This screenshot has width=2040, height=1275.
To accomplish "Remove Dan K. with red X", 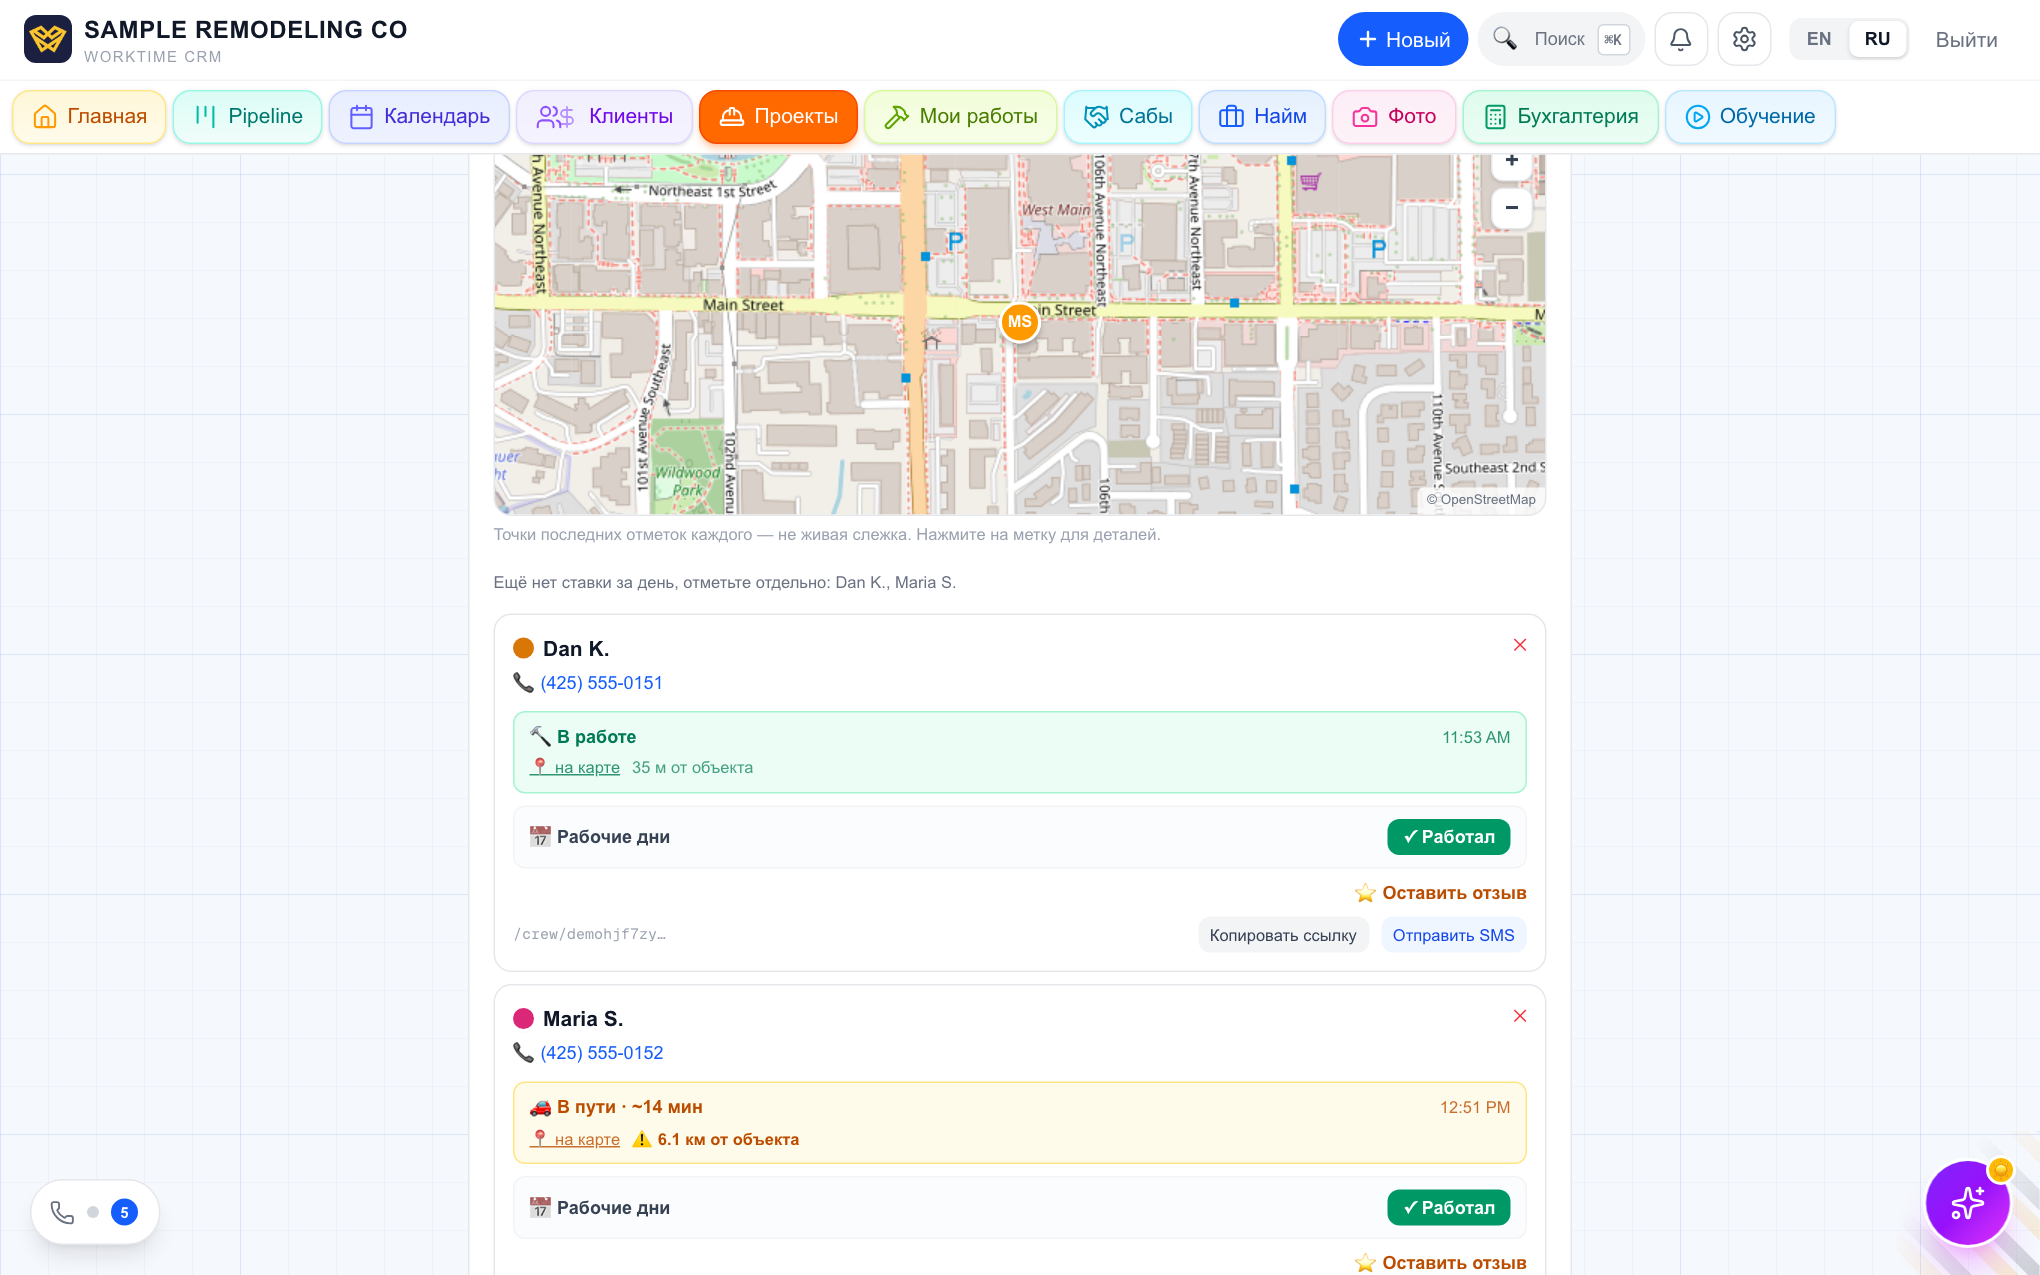I will point(1519,645).
